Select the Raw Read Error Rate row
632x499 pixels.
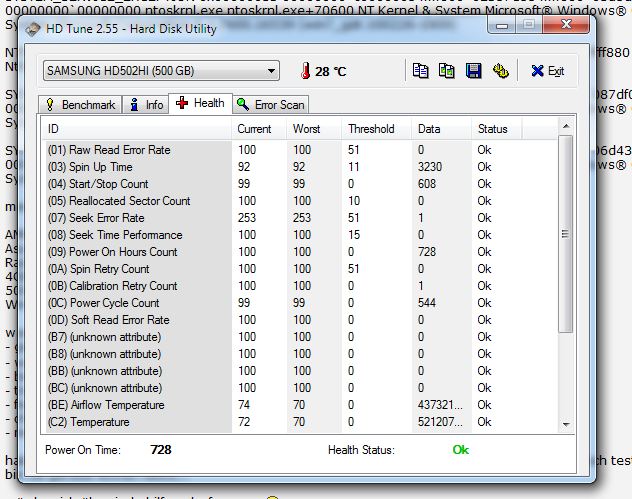pyautogui.click(x=300, y=150)
